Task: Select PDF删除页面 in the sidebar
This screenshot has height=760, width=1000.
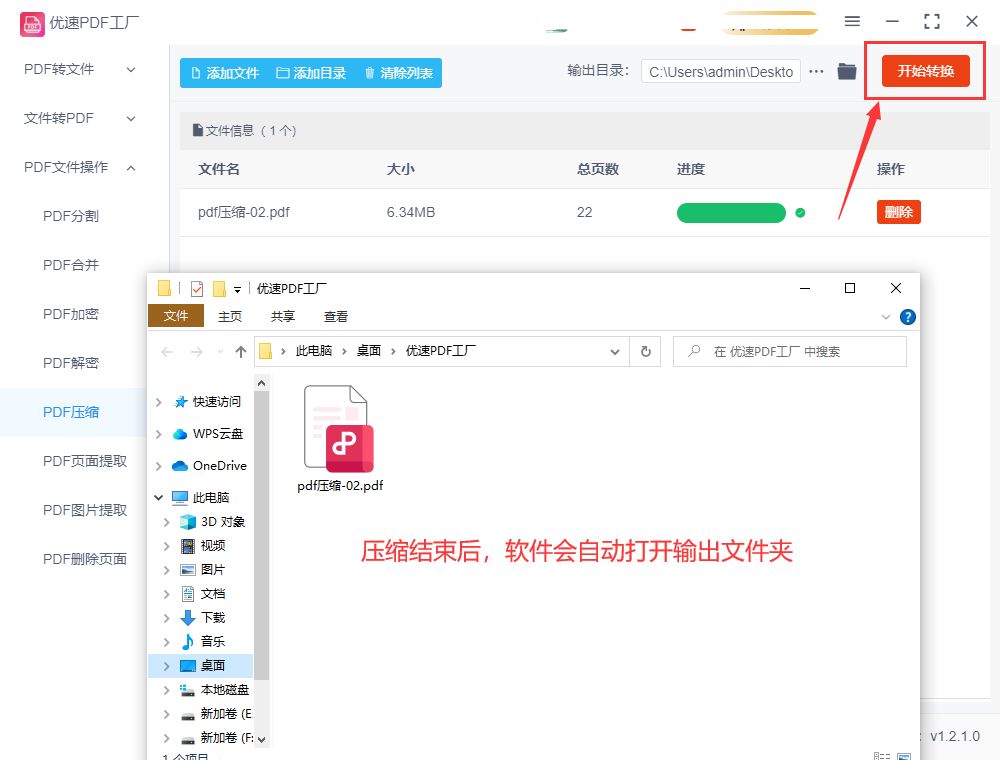Action: click(85, 559)
